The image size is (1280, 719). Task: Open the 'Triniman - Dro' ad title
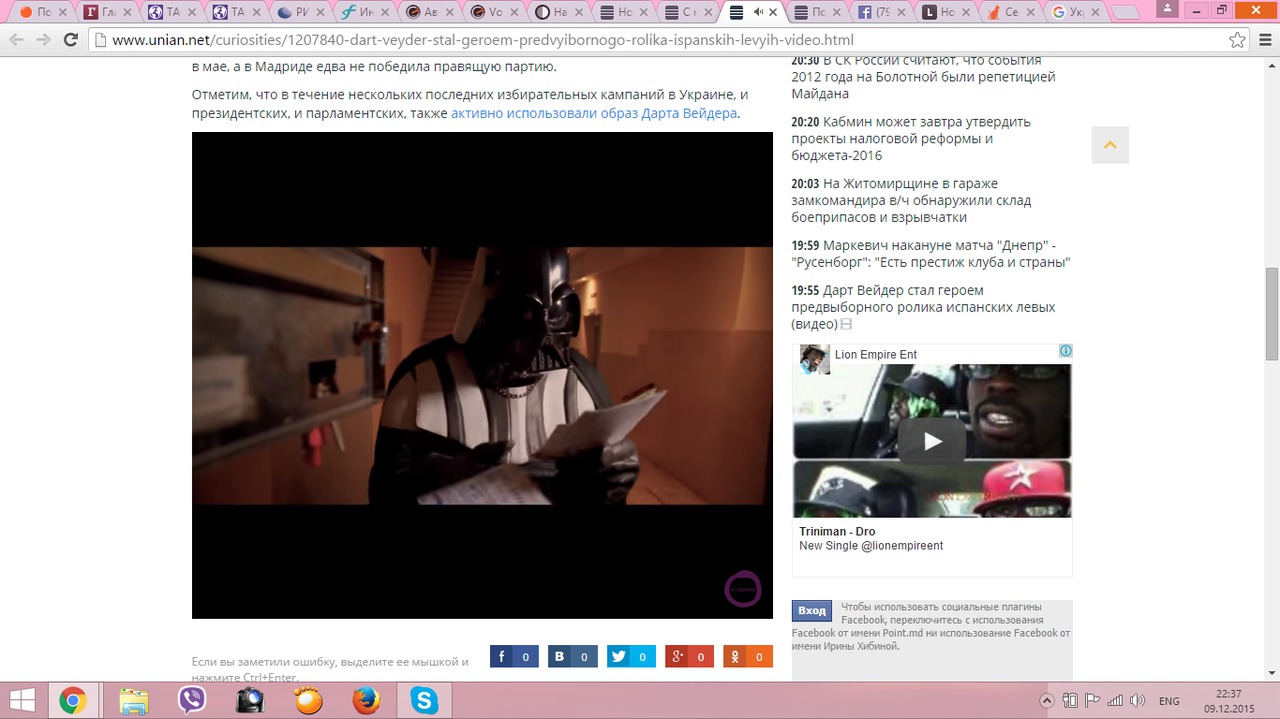click(837, 531)
